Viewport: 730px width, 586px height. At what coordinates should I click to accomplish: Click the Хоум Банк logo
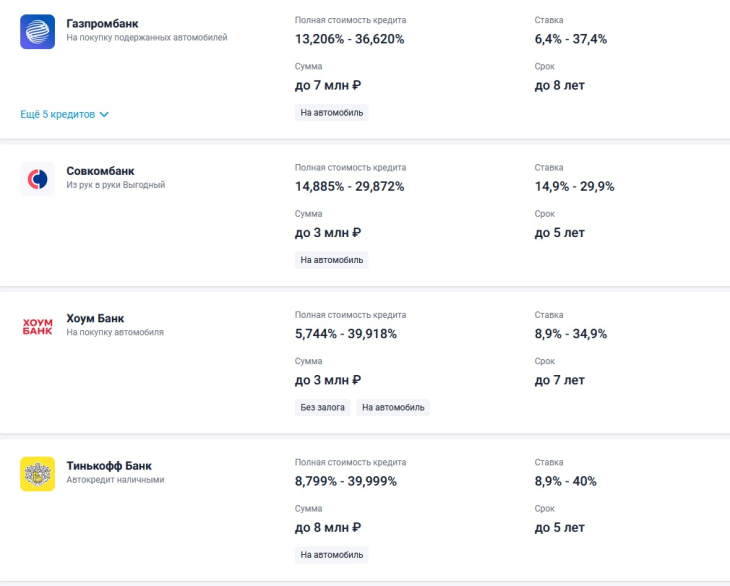tap(37, 327)
